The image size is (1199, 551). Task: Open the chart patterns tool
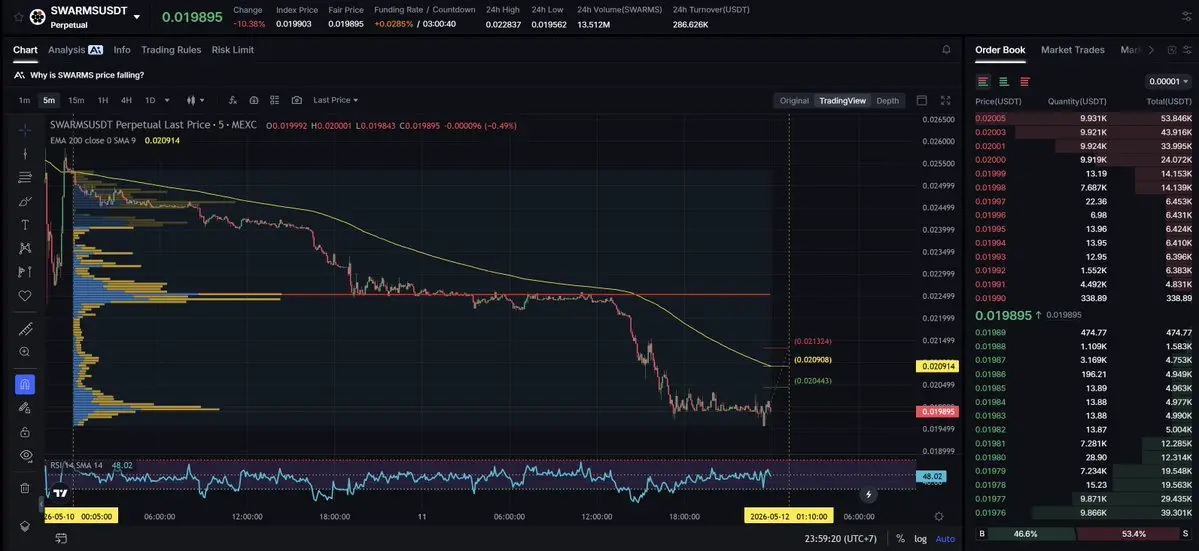point(24,248)
